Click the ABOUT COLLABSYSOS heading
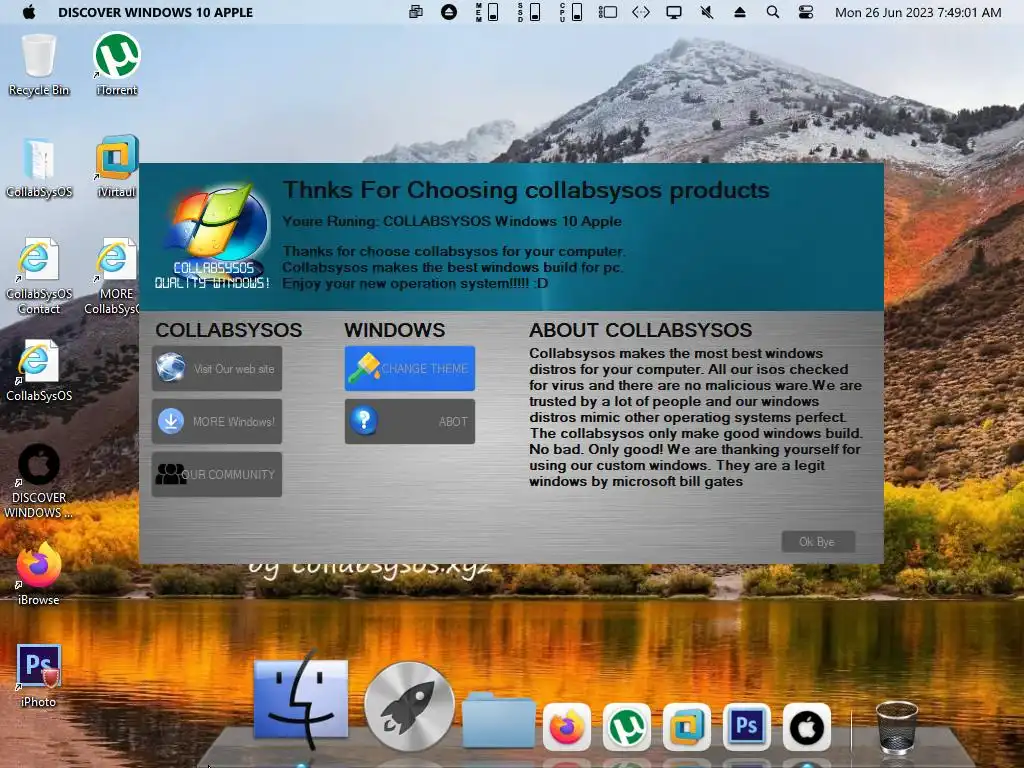 pos(641,330)
